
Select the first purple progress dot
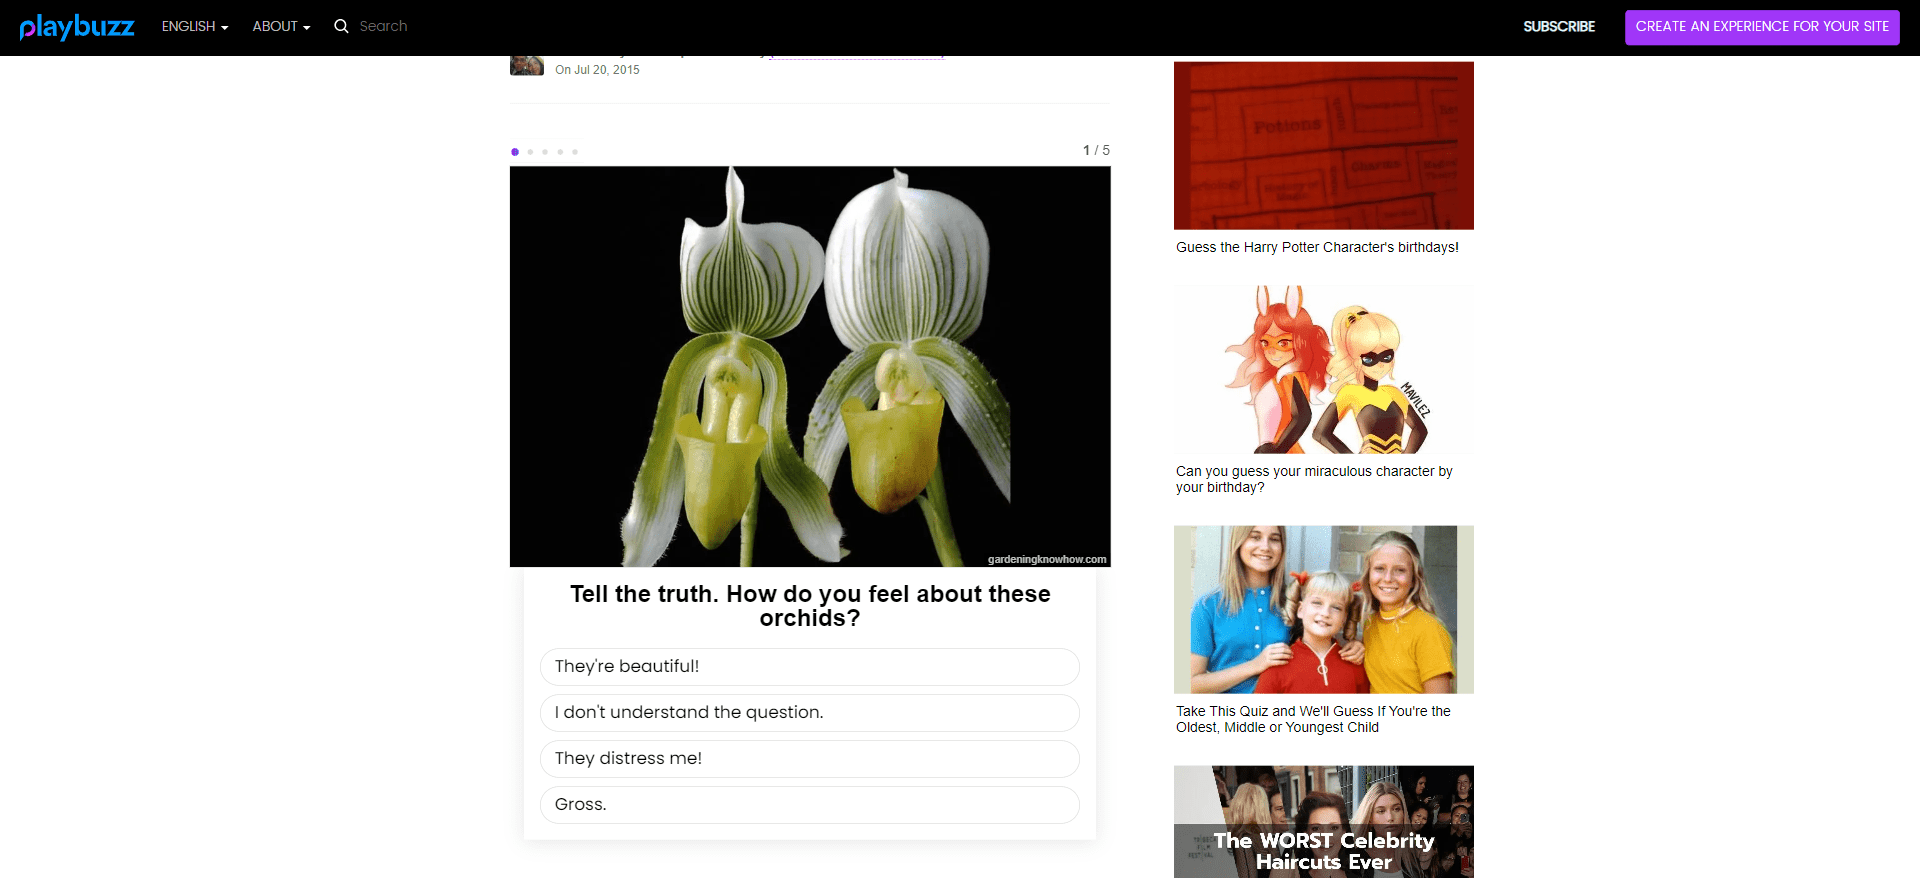coord(515,152)
